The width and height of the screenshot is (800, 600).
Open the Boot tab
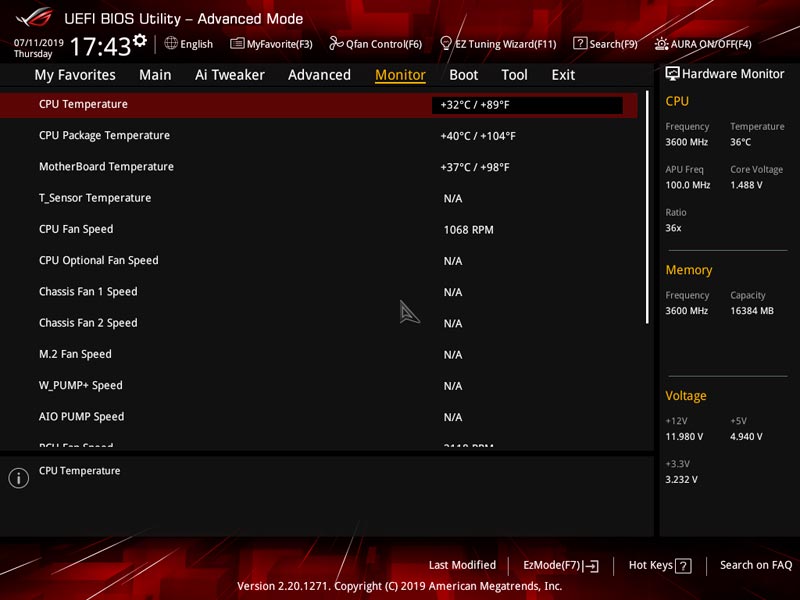(463, 75)
